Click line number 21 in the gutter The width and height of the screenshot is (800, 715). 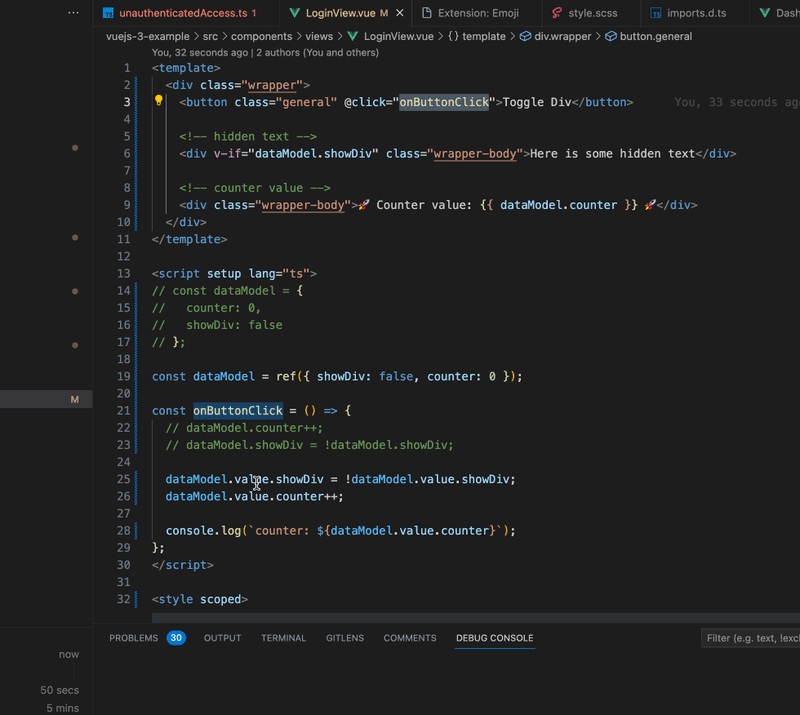[124, 411]
